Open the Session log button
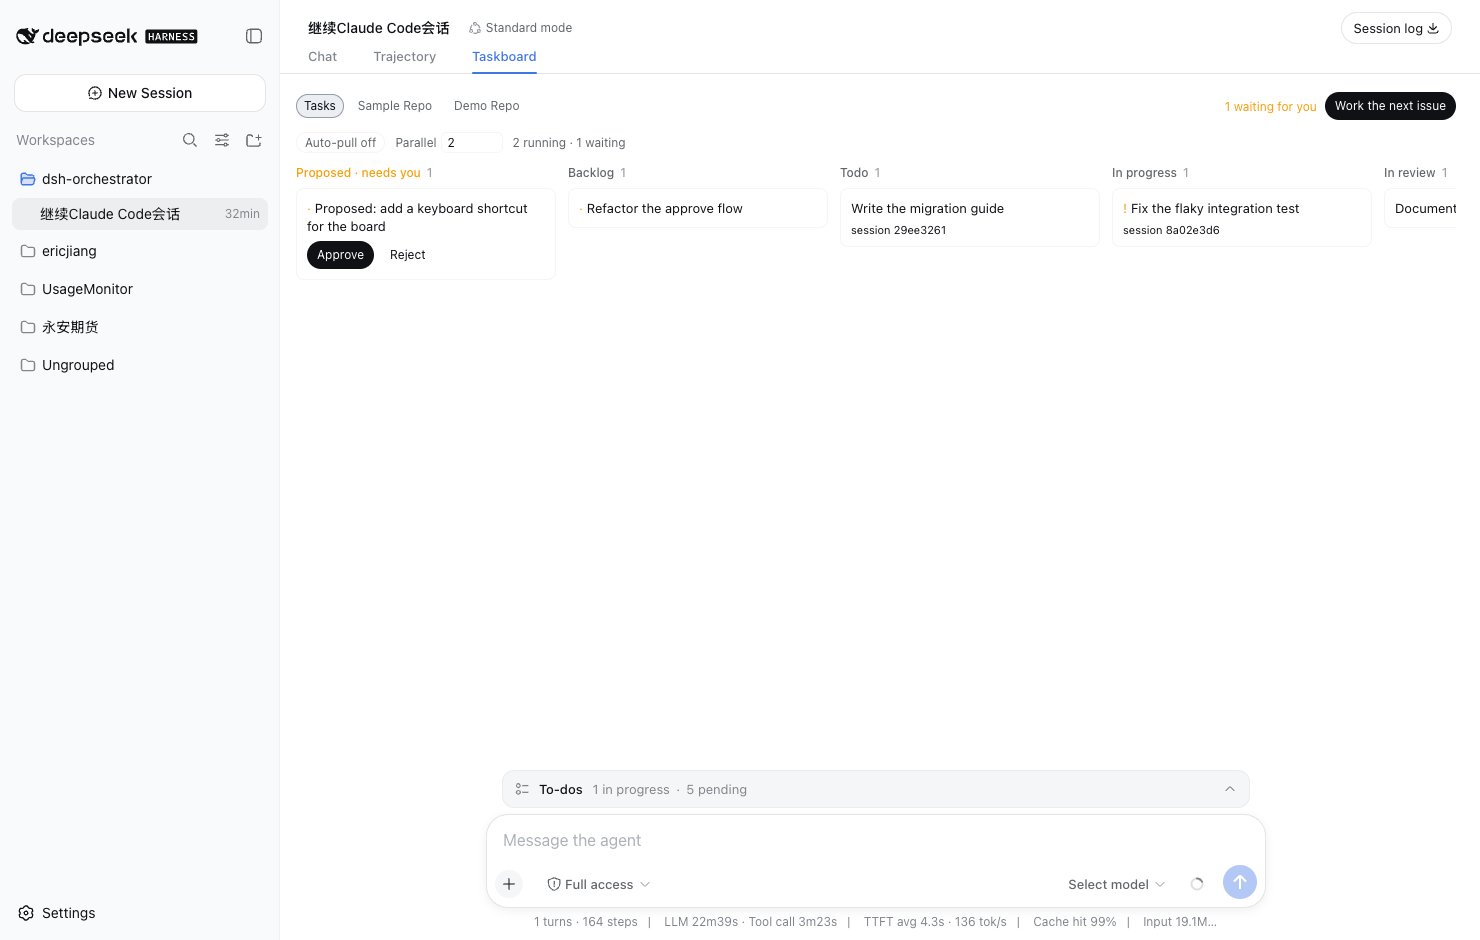The height and width of the screenshot is (940, 1480). tap(1396, 29)
